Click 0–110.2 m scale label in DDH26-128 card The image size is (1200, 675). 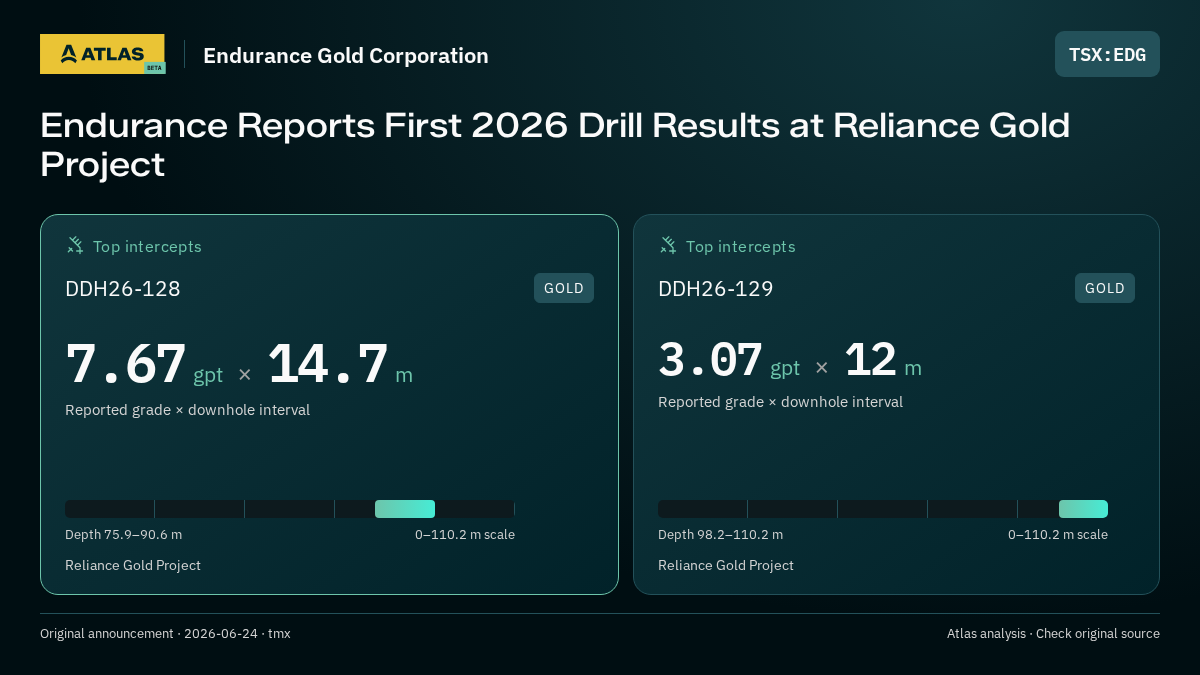[x=465, y=535]
